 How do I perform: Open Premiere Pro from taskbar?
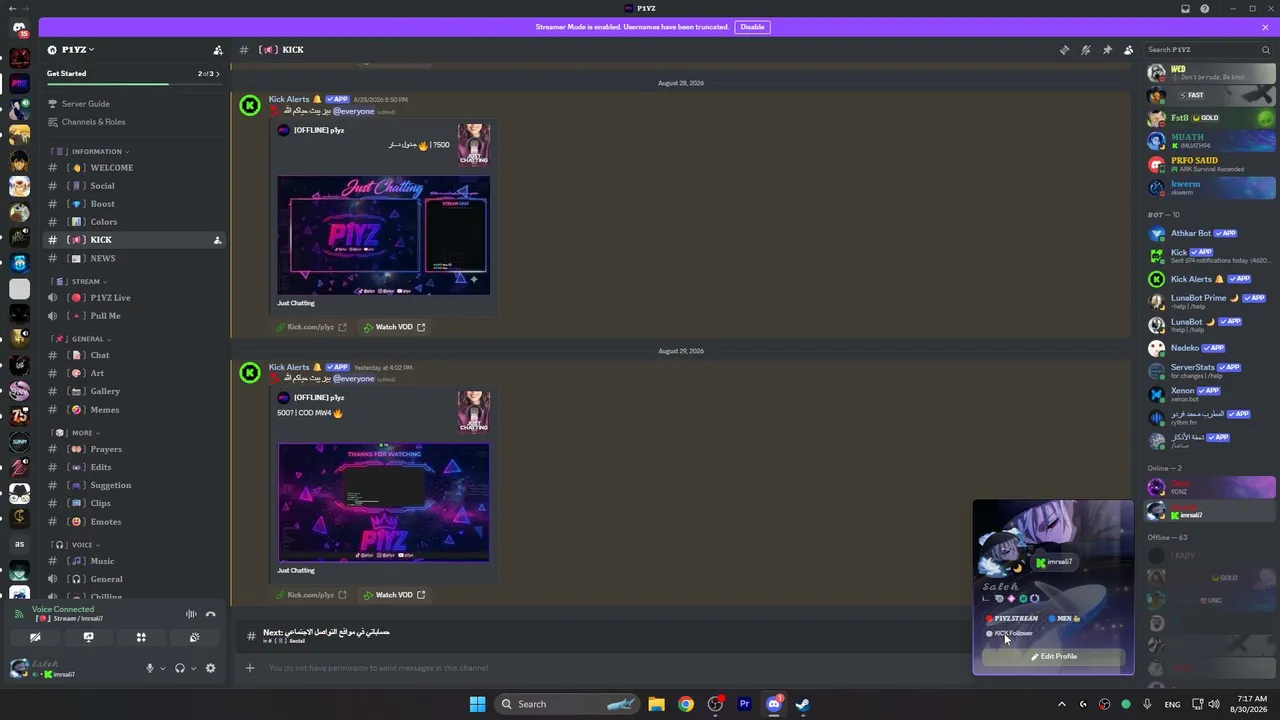[x=744, y=704]
